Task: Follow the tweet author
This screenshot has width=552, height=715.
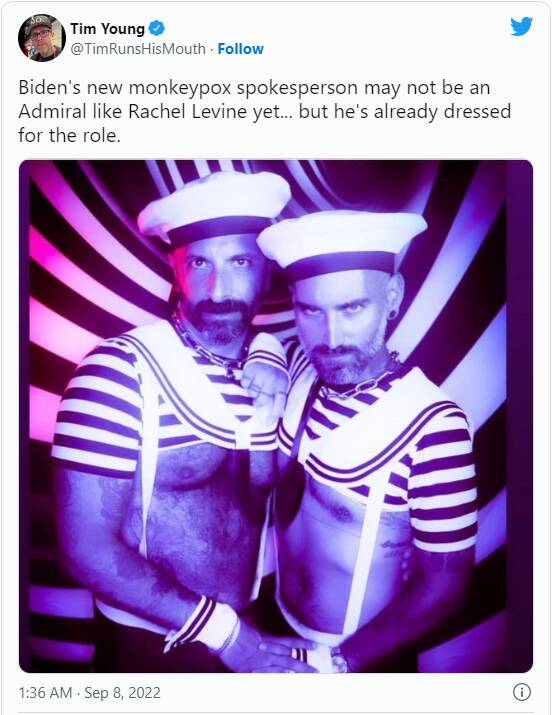Action: pyautogui.click(x=240, y=49)
